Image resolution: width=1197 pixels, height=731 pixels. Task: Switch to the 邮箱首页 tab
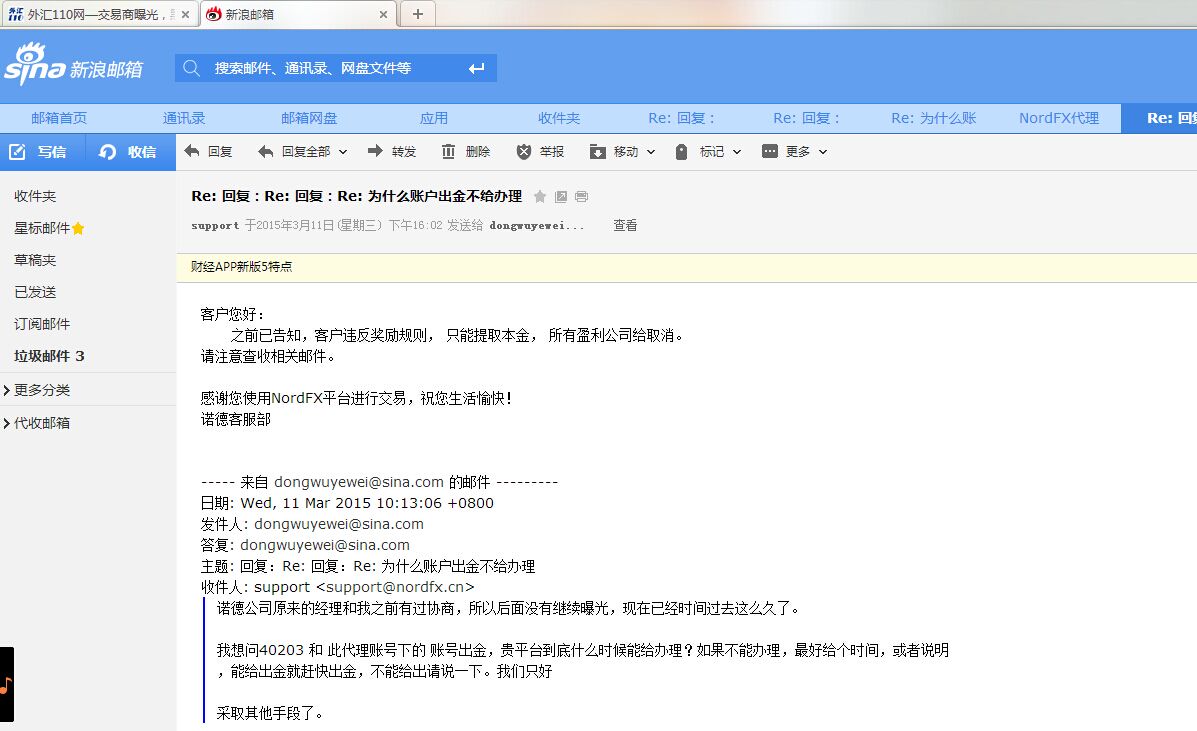point(59,118)
